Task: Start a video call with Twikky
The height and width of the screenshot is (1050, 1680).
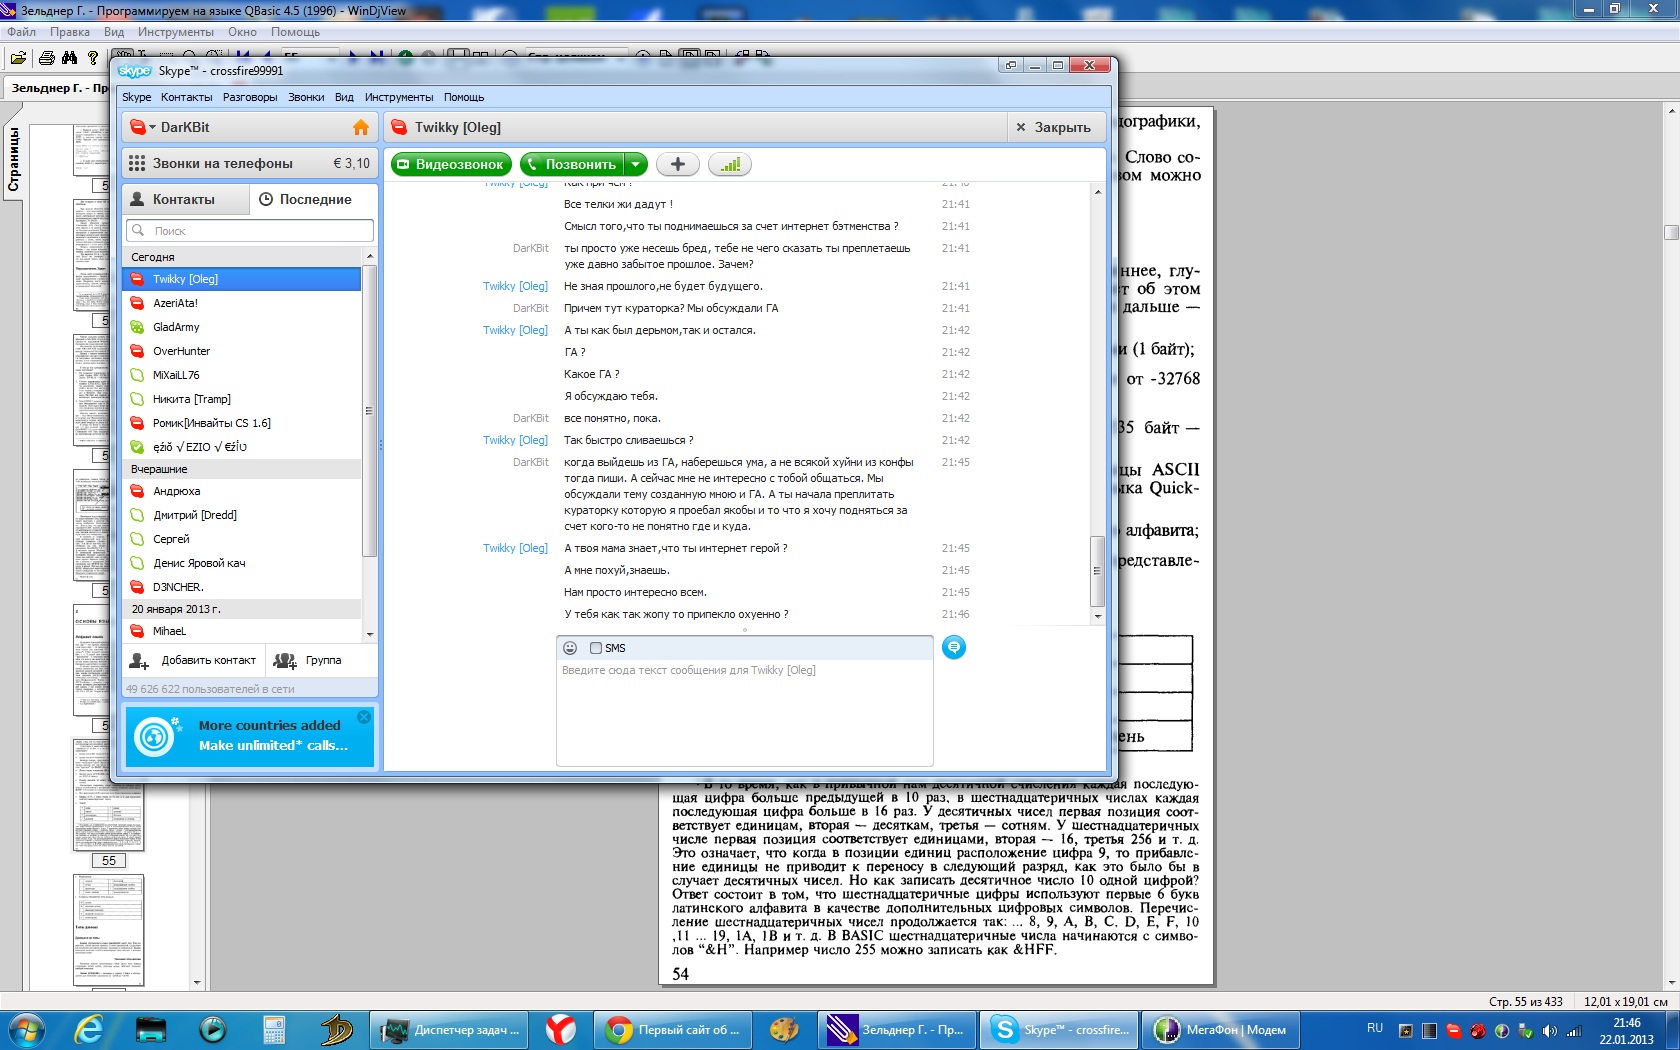Action: [451, 165]
